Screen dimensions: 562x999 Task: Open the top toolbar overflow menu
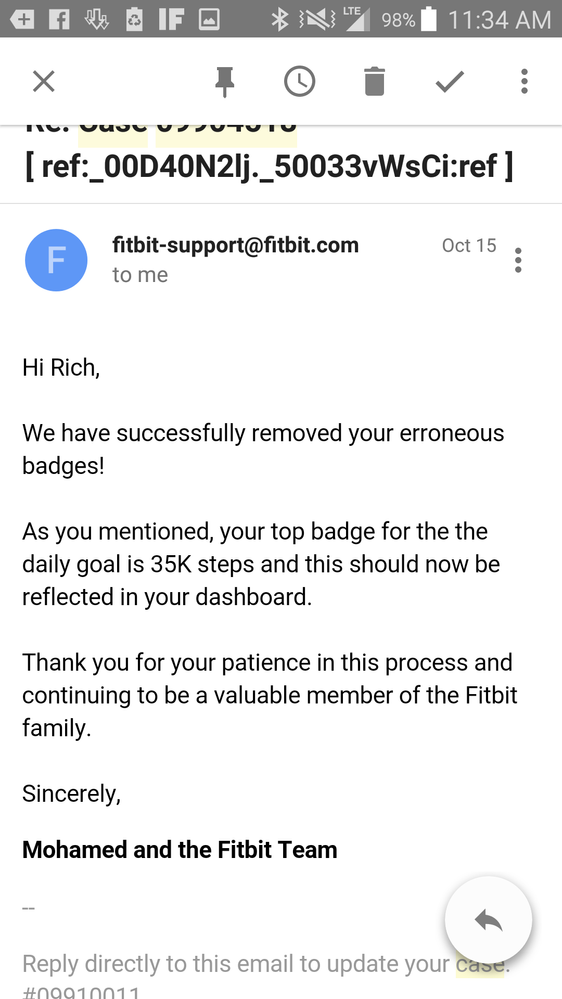click(x=524, y=82)
